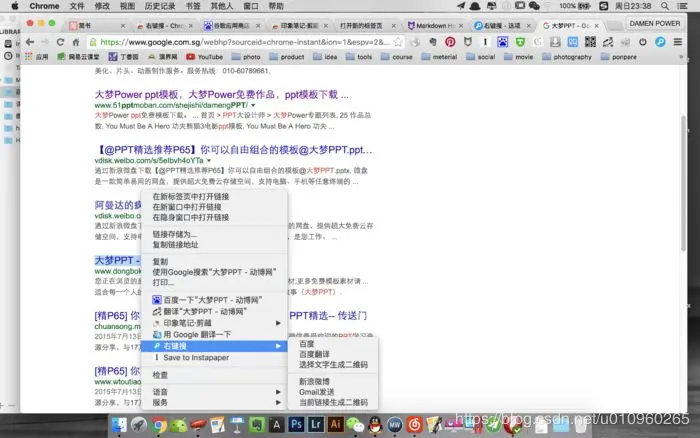Go to the Chrome home page

76,42
